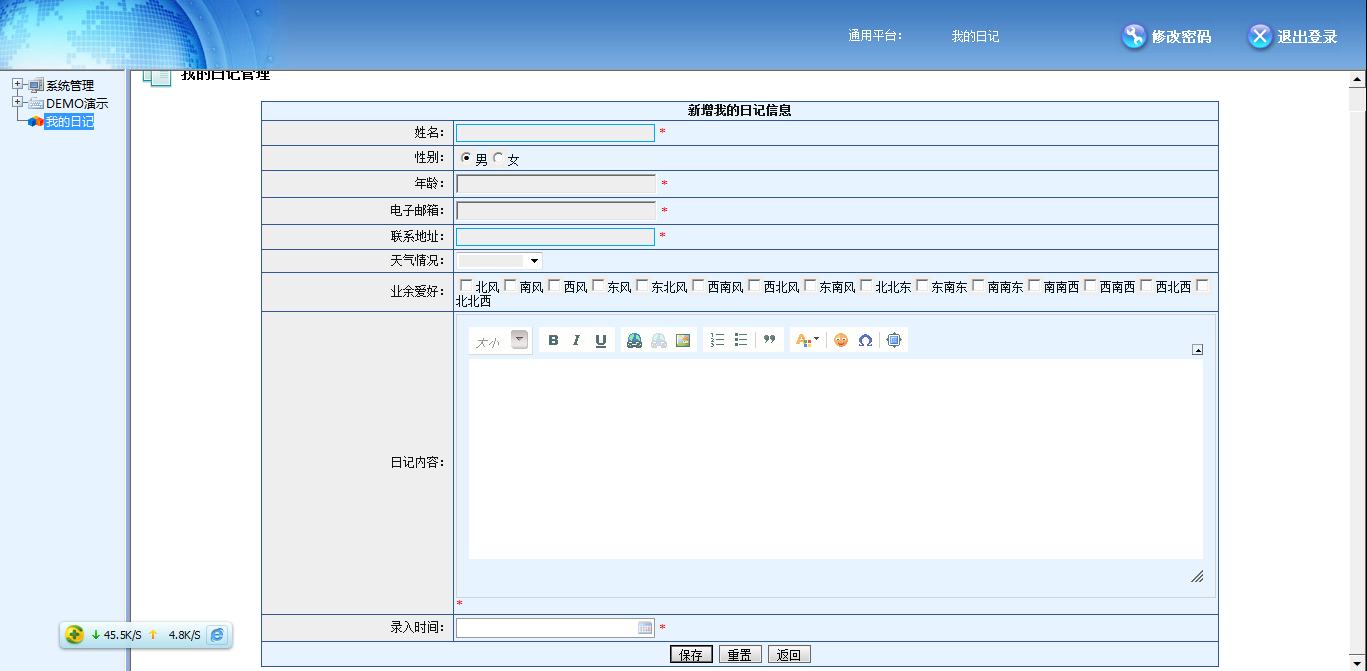Maximize the editor with the fullscreen icon

click(894, 340)
